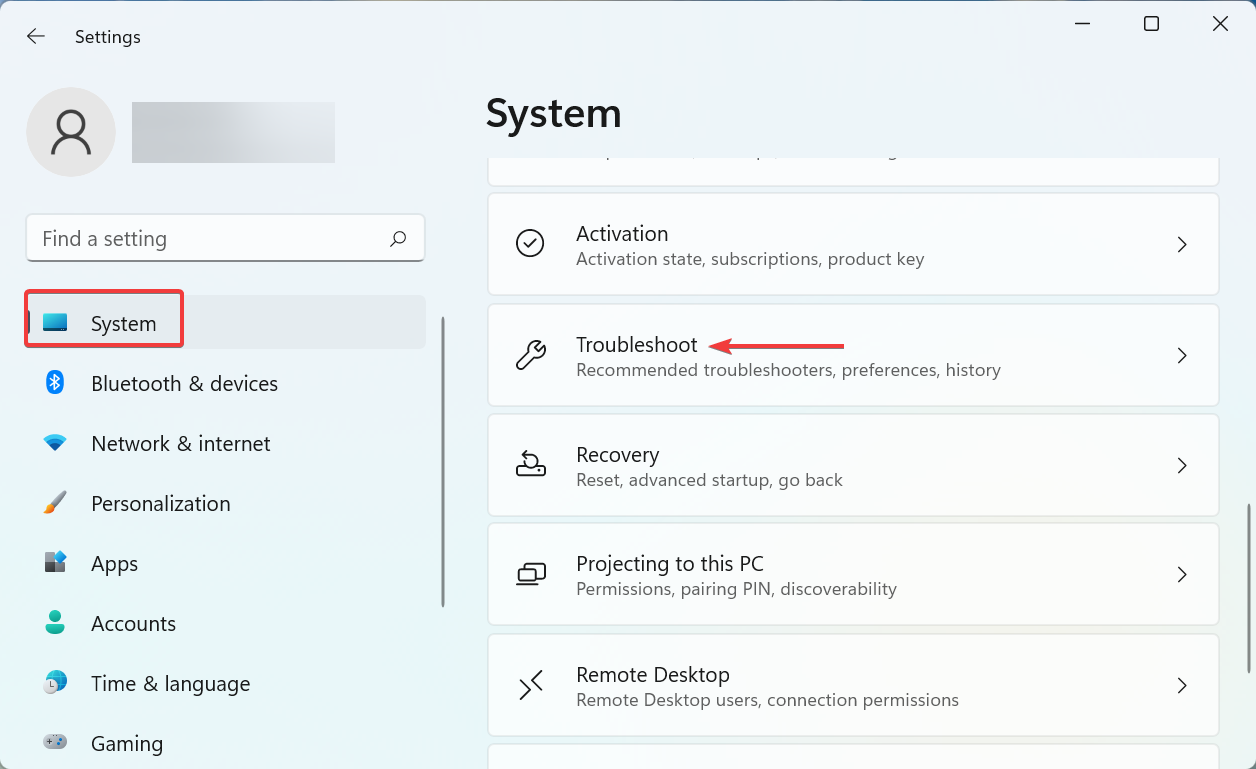Viewport: 1256px width, 769px height.
Task: Click the back arrow button
Action: pyautogui.click(x=36, y=36)
